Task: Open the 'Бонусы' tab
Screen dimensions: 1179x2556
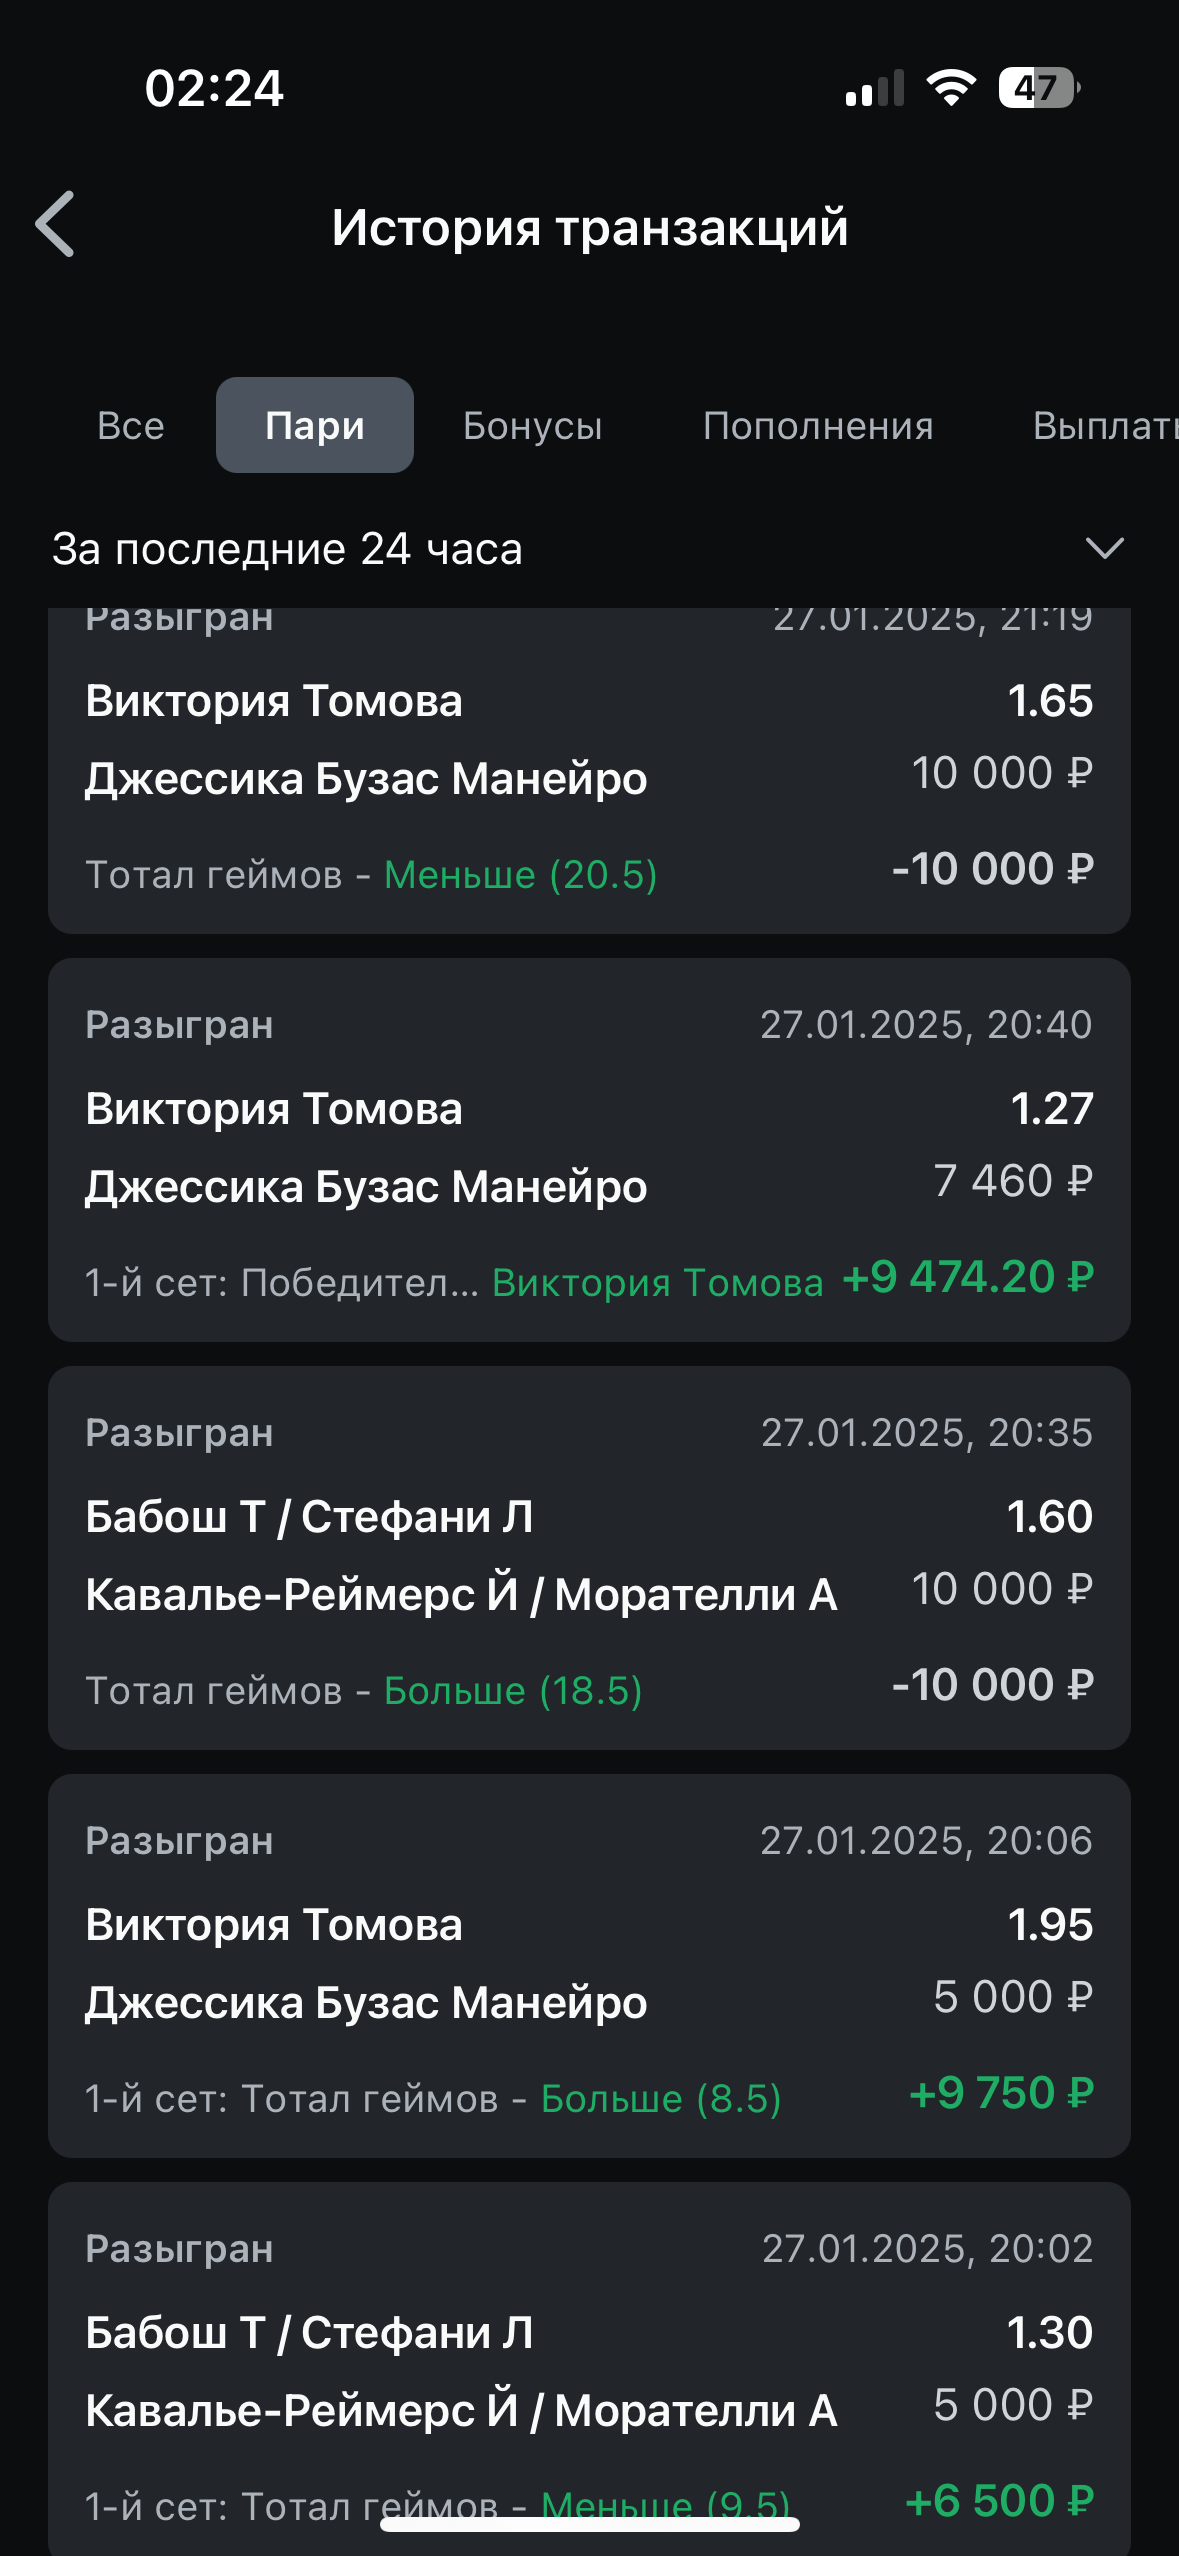Action: 533,426
